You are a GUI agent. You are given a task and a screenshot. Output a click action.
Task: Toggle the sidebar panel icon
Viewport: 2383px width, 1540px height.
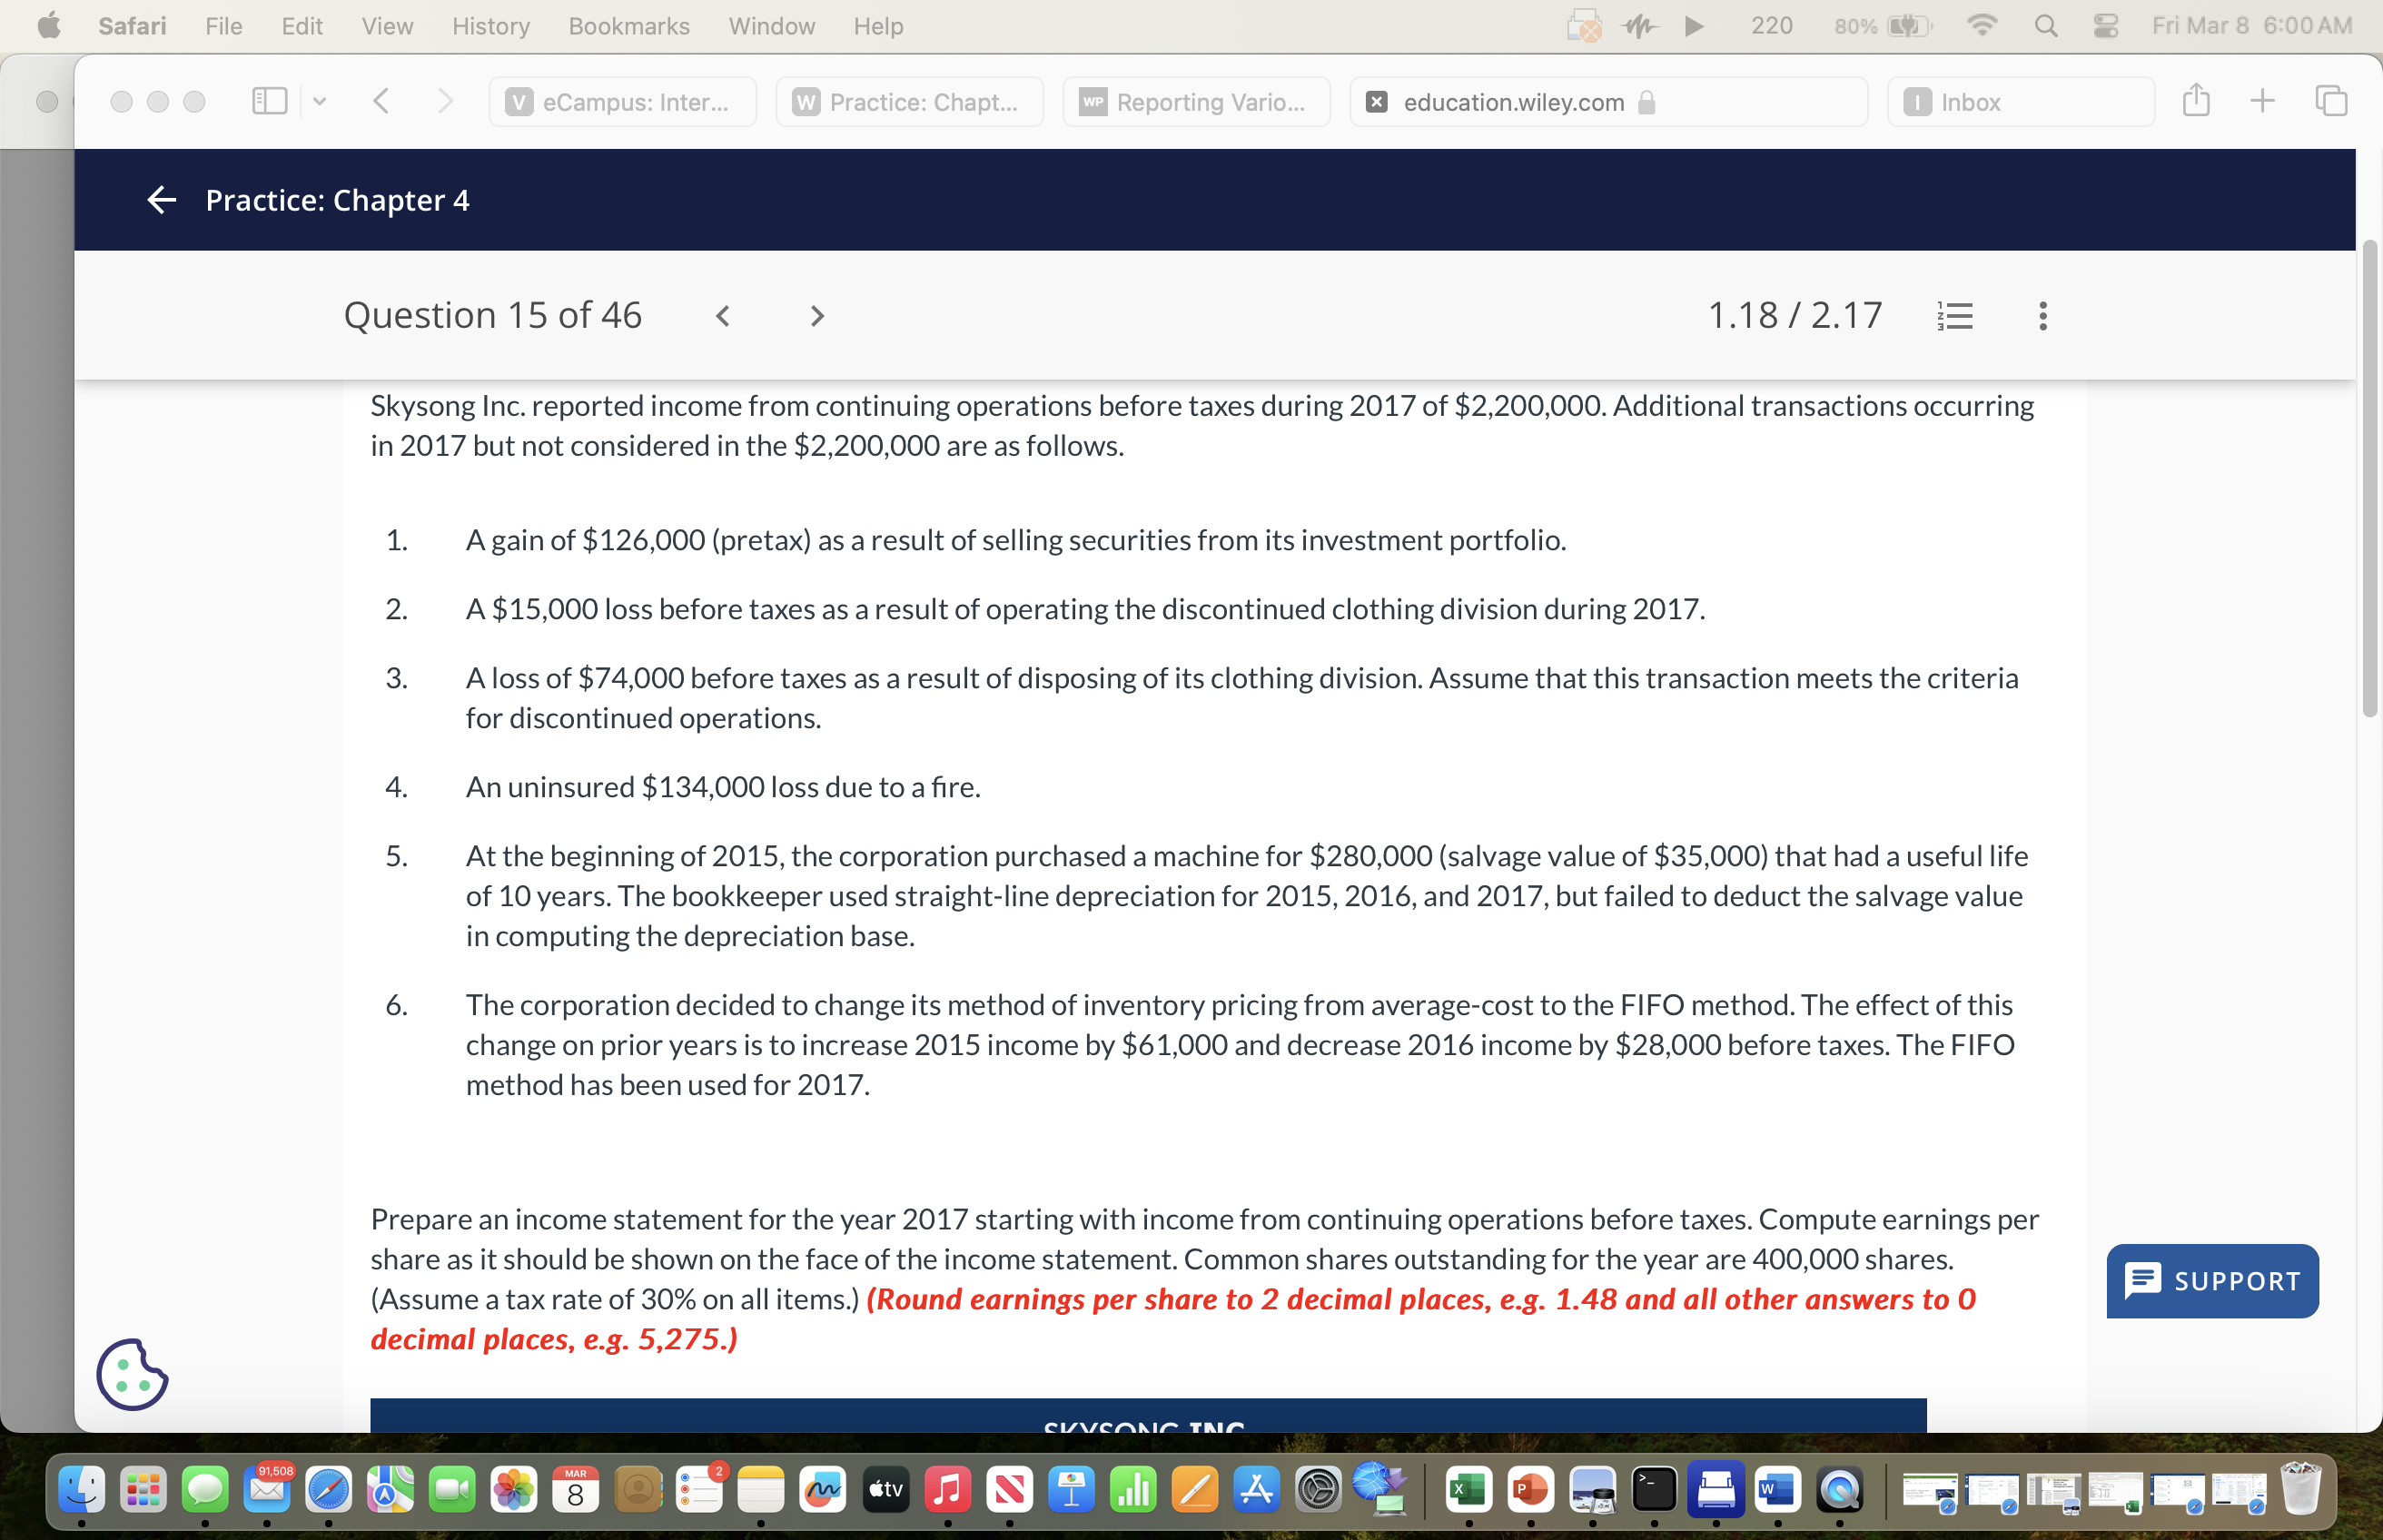268,101
